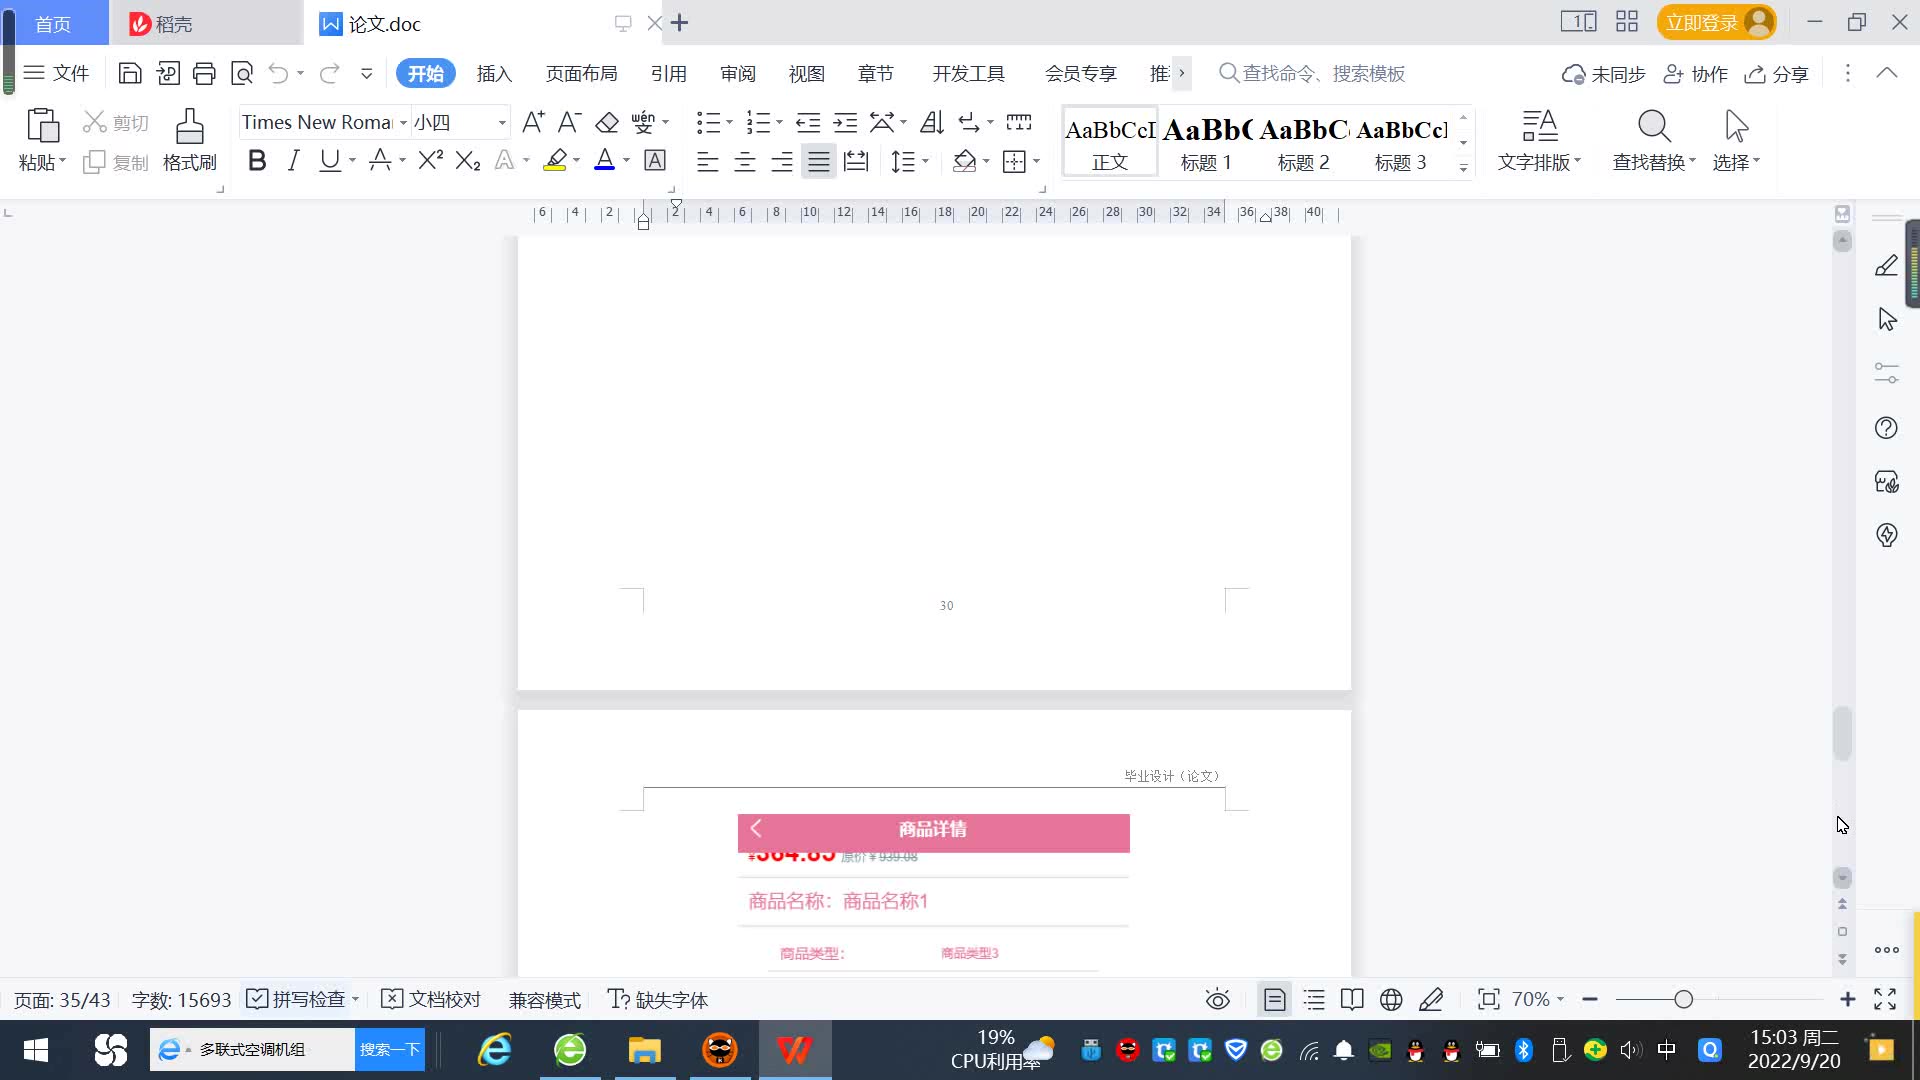
Task: Click the 立即登录 login button
Action: pyautogui.click(x=1701, y=23)
